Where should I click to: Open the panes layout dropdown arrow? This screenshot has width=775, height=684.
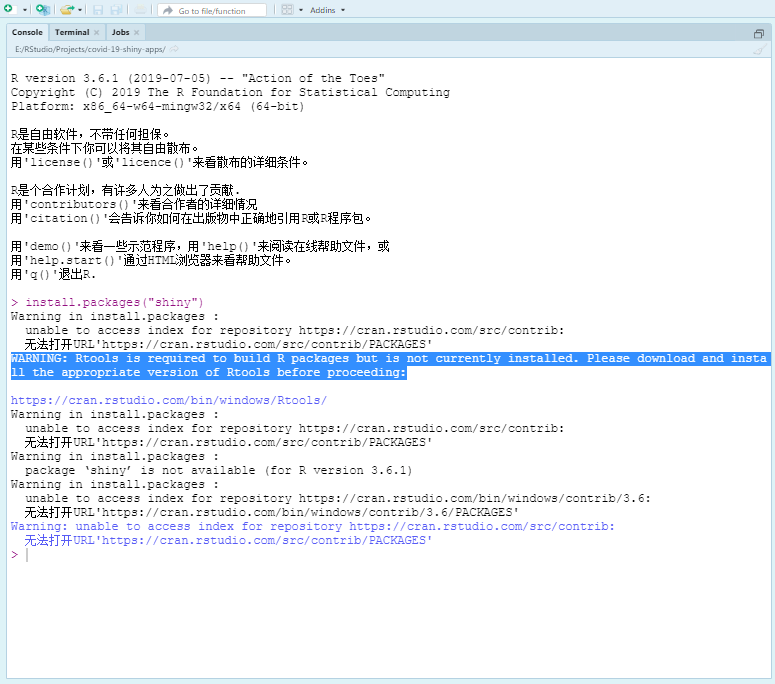pyautogui.click(x=301, y=10)
